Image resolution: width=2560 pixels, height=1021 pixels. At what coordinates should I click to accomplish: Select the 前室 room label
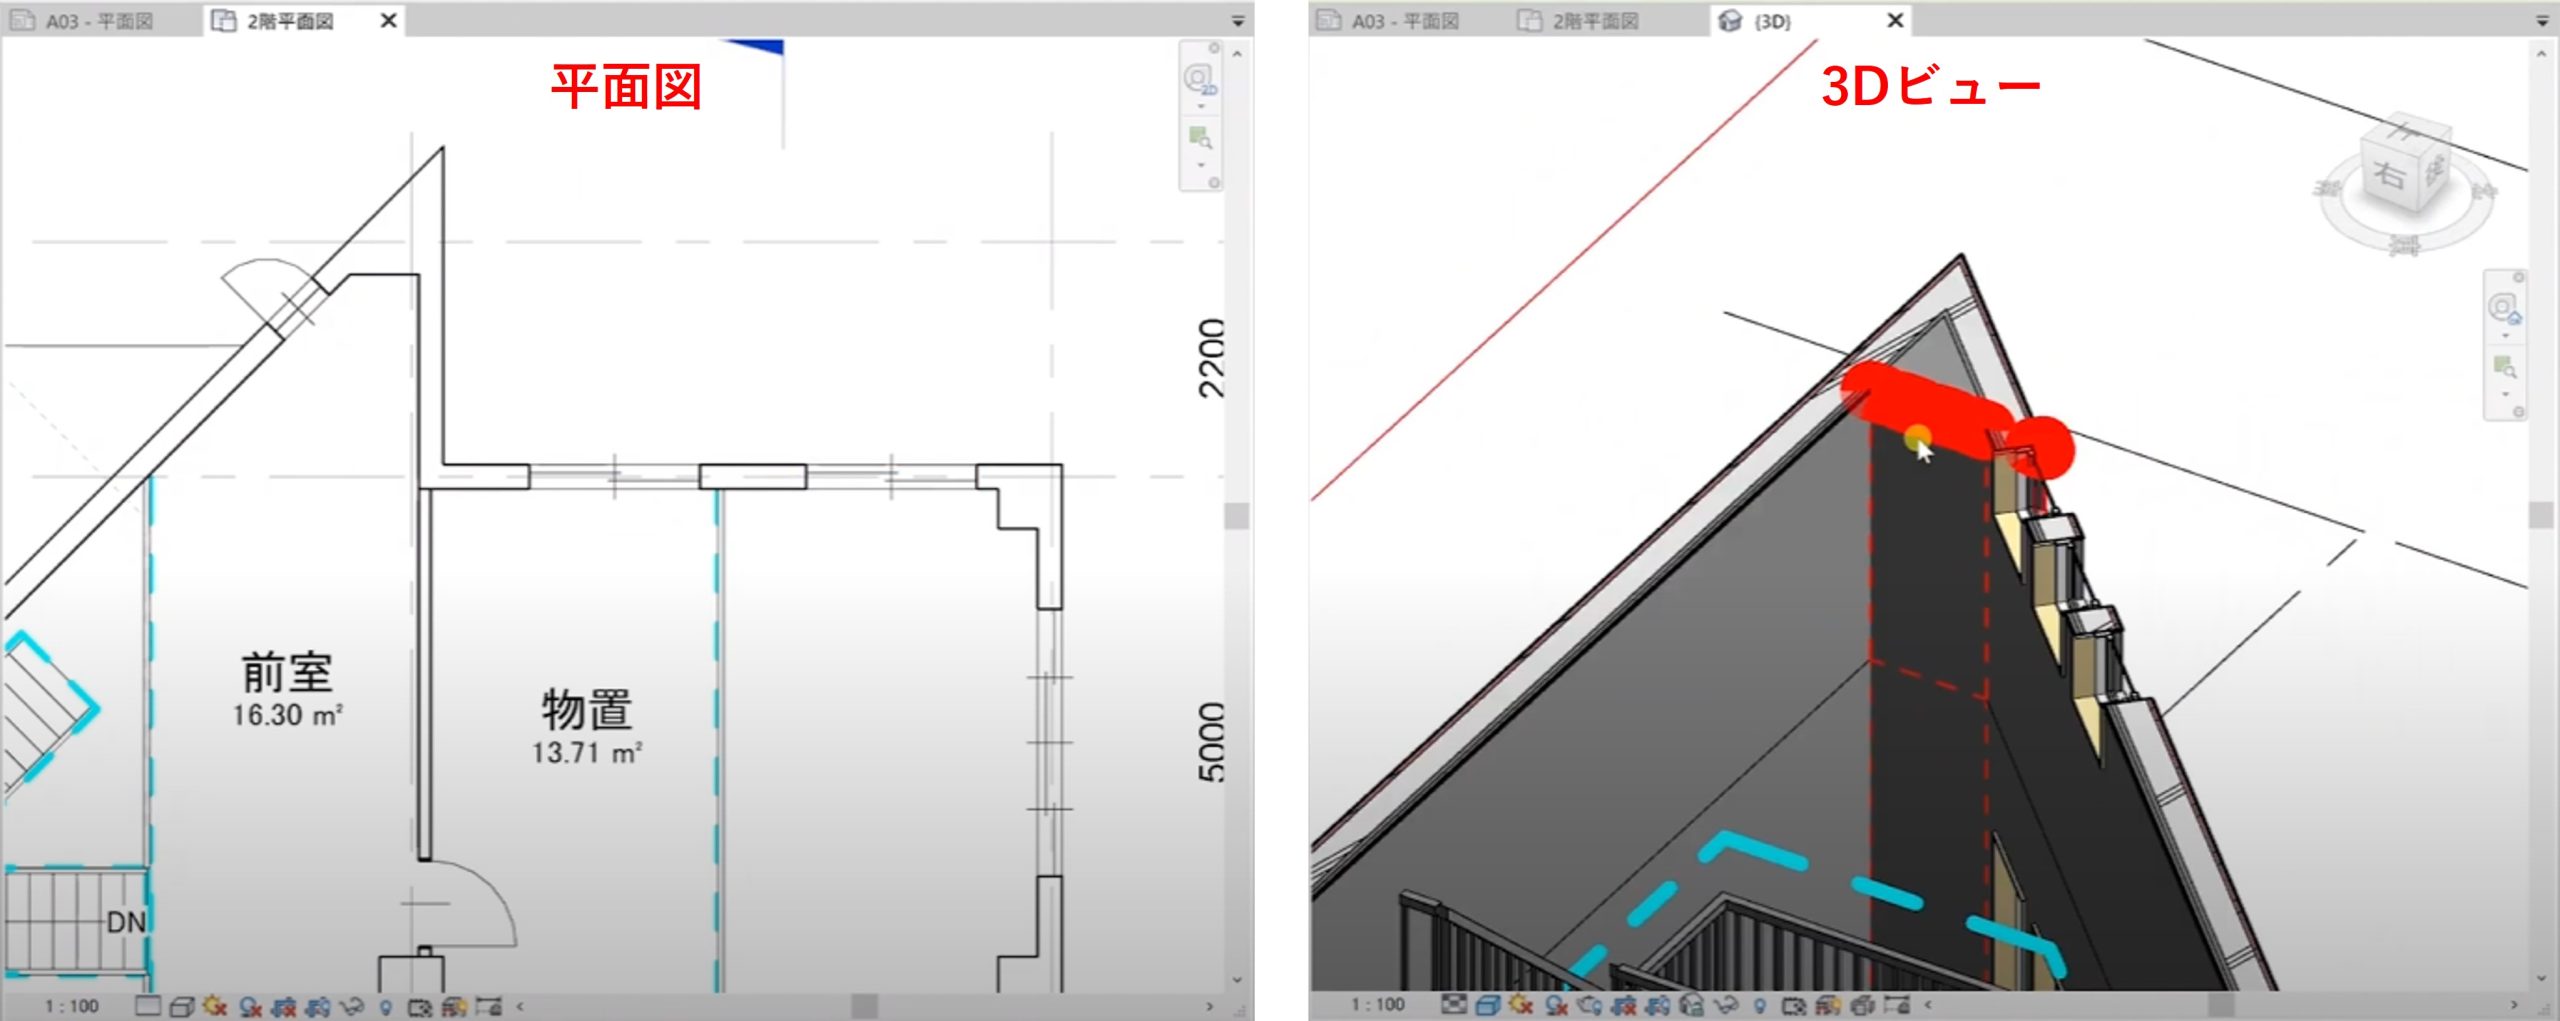pos(287,673)
